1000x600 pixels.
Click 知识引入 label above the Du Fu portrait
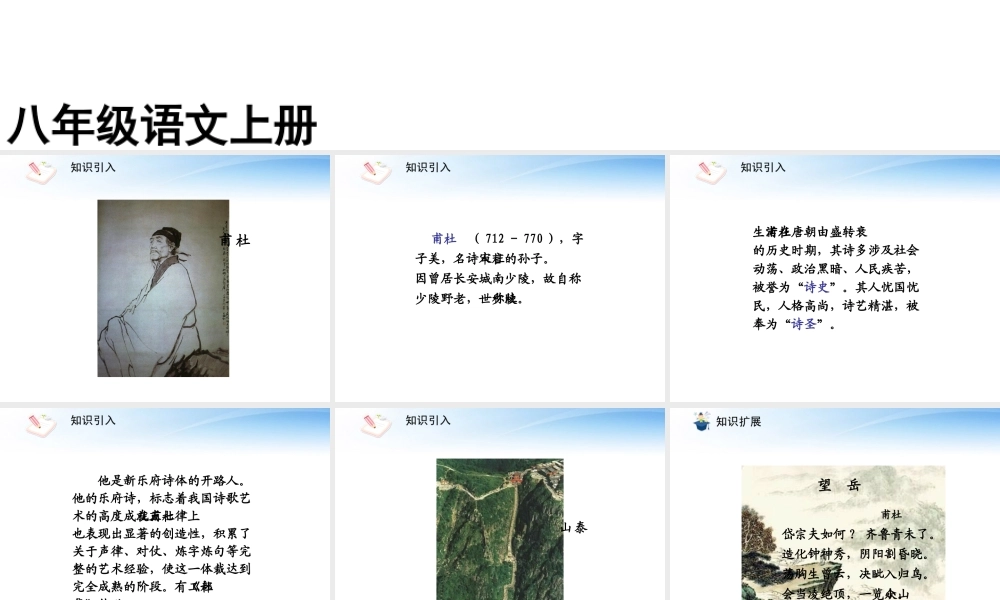coord(93,168)
